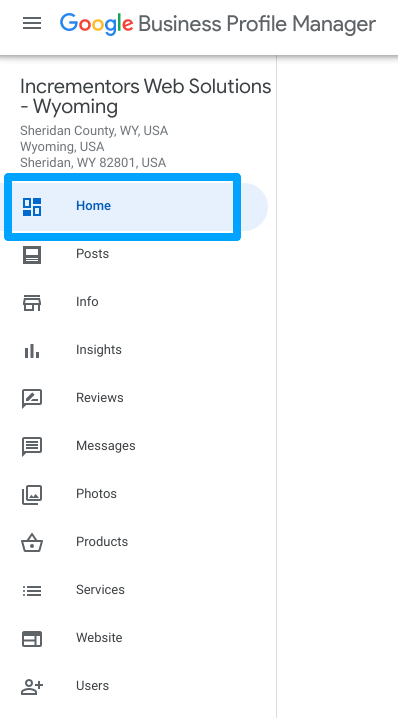Click the Sheridan, WY 82801, USA address line
Image resolution: width=398 pixels, height=718 pixels.
click(93, 163)
